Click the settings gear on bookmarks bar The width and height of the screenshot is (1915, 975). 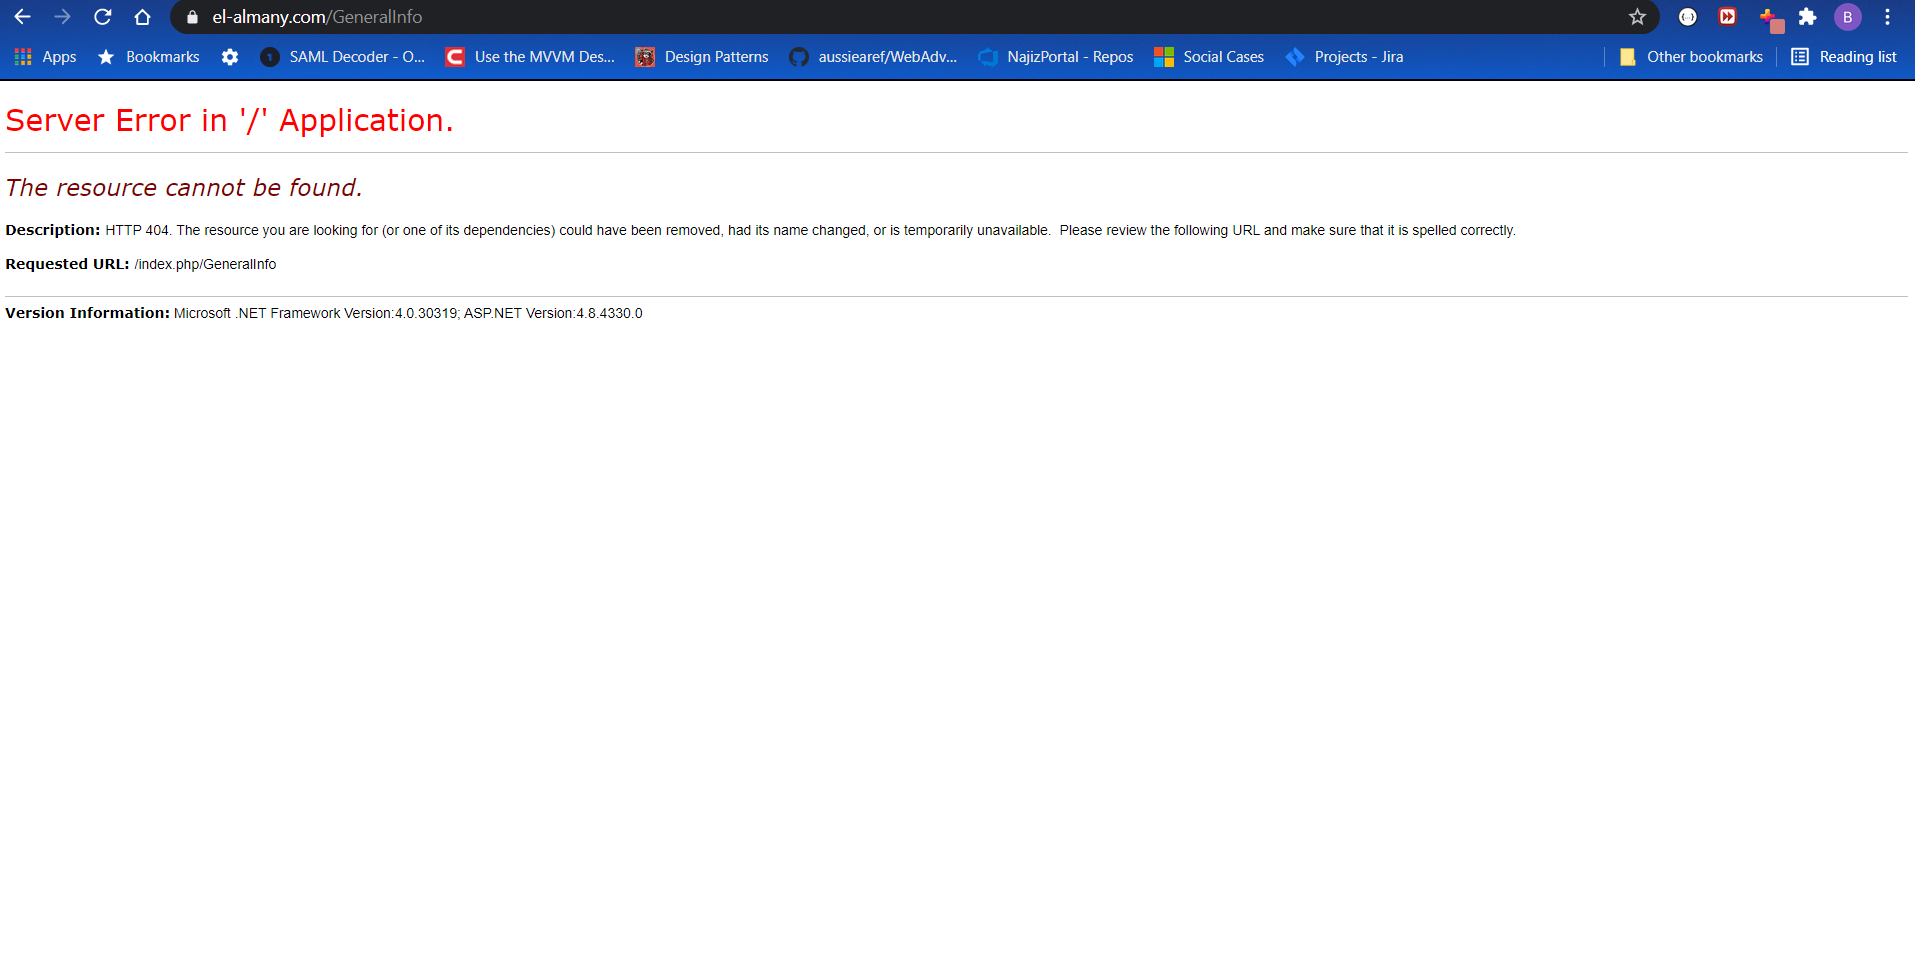230,57
